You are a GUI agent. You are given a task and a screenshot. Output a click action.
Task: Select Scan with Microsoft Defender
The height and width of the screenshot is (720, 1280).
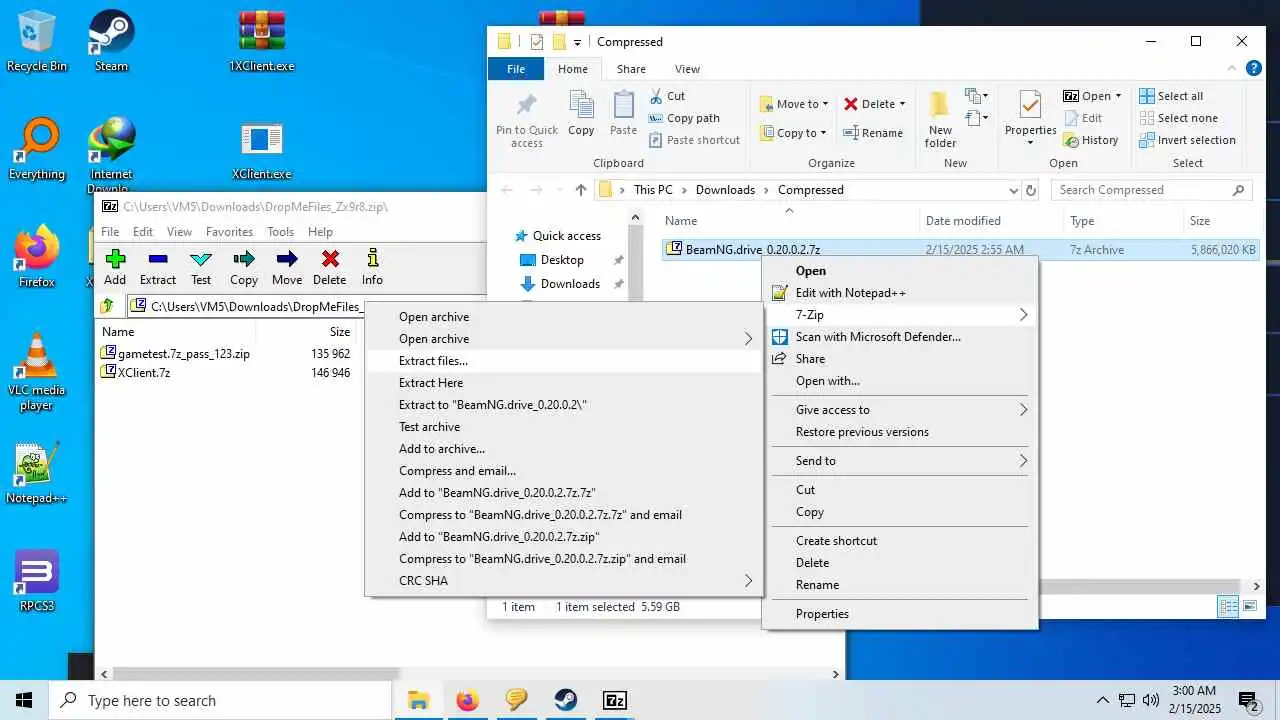pyautogui.click(x=900, y=337)
